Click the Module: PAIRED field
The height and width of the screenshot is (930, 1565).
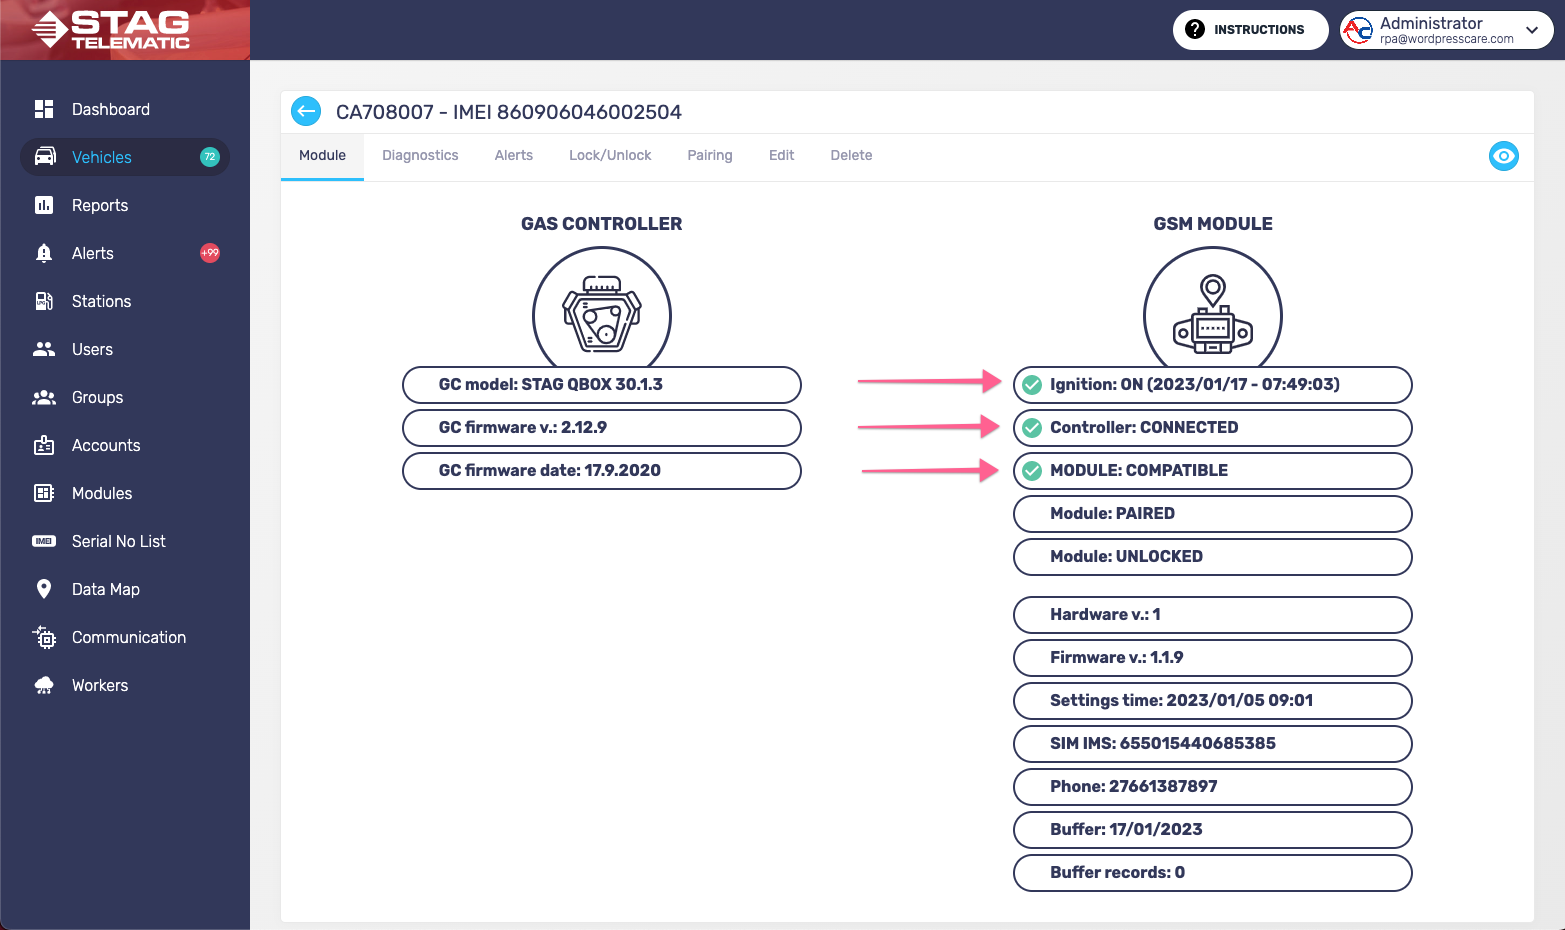click(1213, 514)
